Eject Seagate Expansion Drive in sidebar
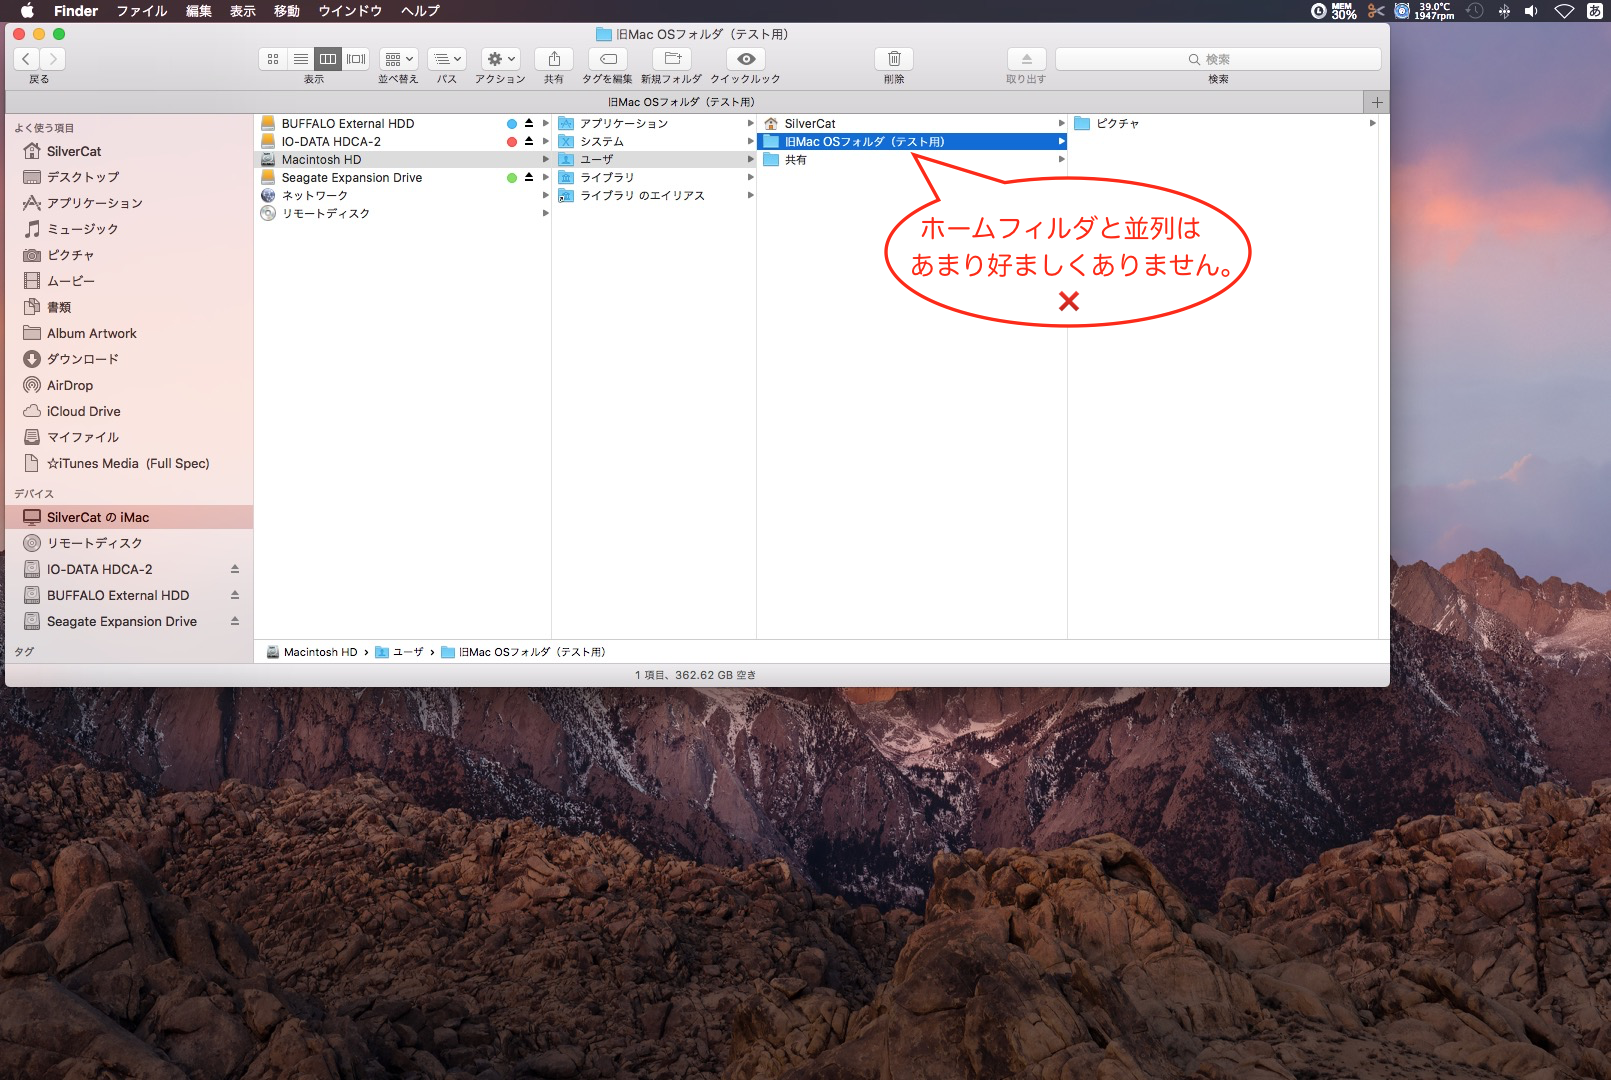Image resolution: width=1611 pixels, height=1080 pixels. click(x=235, y=621)
